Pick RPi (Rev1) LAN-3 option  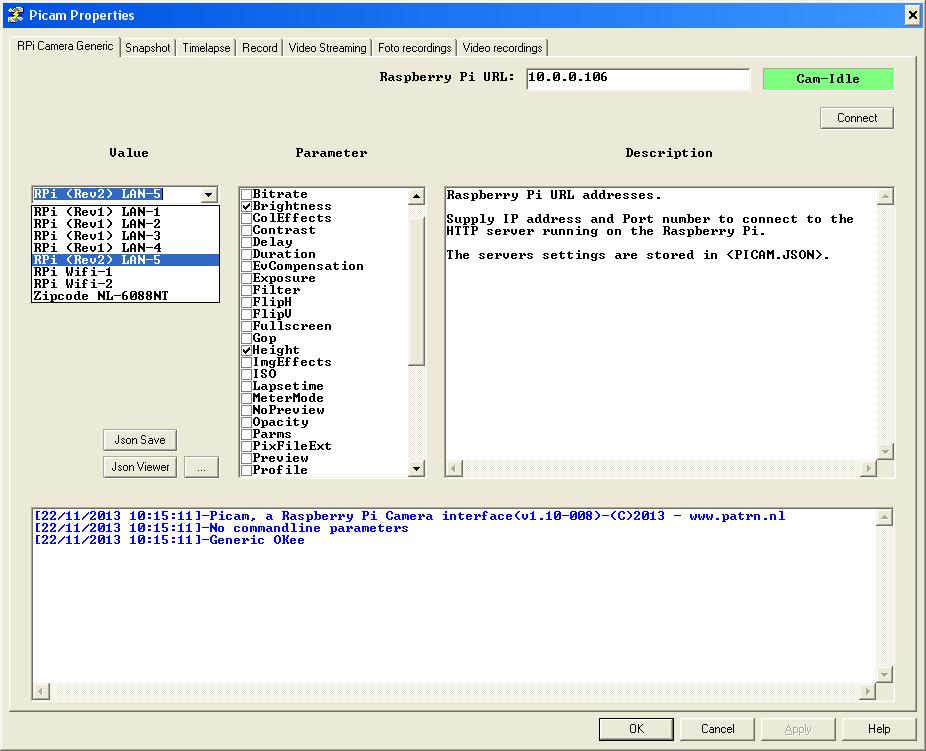(x=96, y=235)
